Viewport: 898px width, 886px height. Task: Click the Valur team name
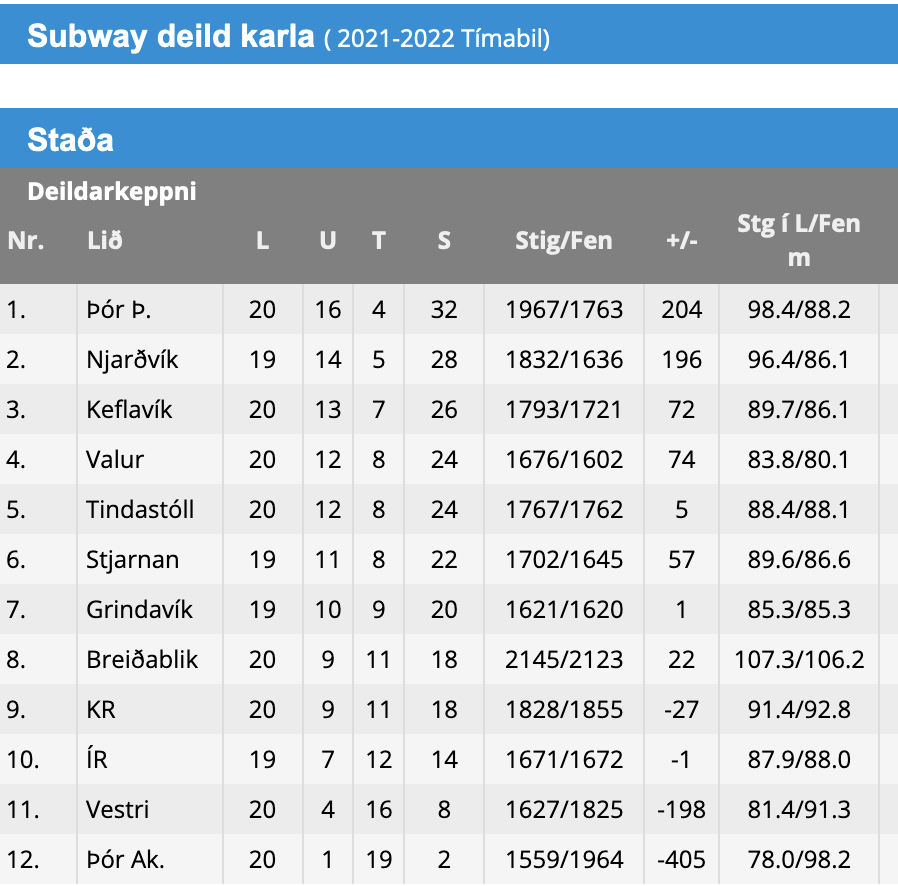(x=115, y=459)
